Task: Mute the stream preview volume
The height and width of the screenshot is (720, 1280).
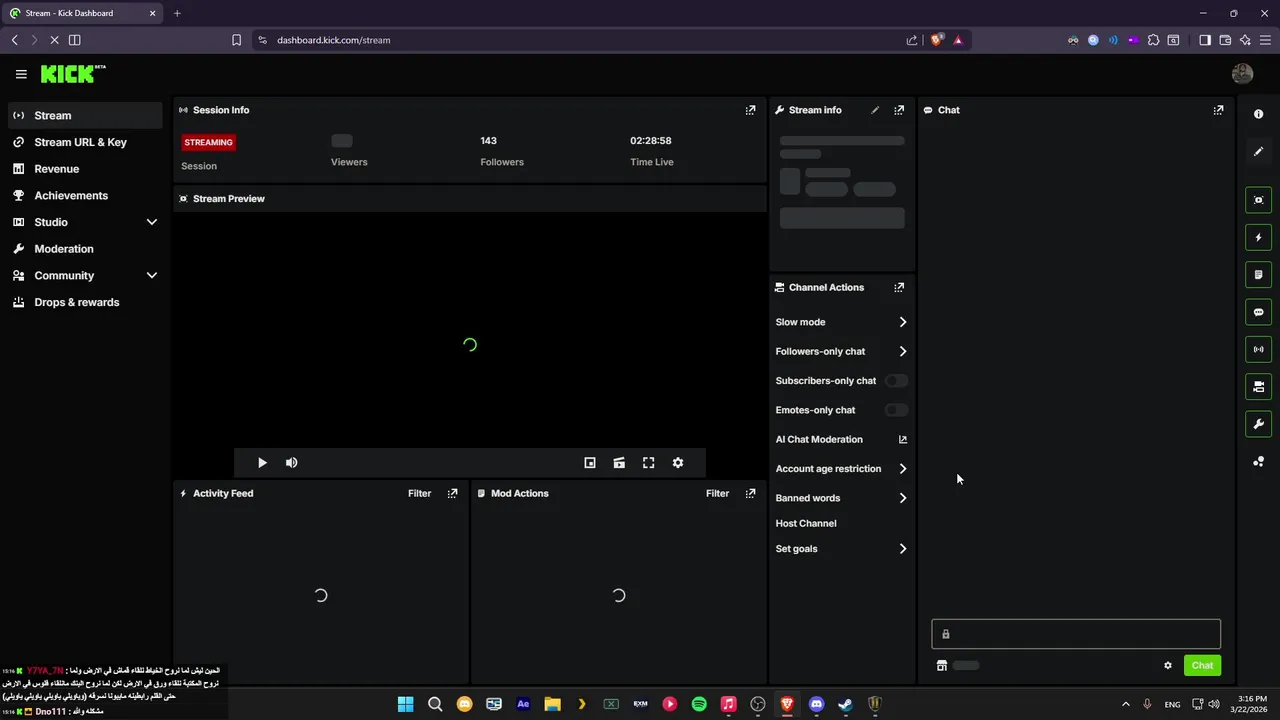Action: click(291, 462)
